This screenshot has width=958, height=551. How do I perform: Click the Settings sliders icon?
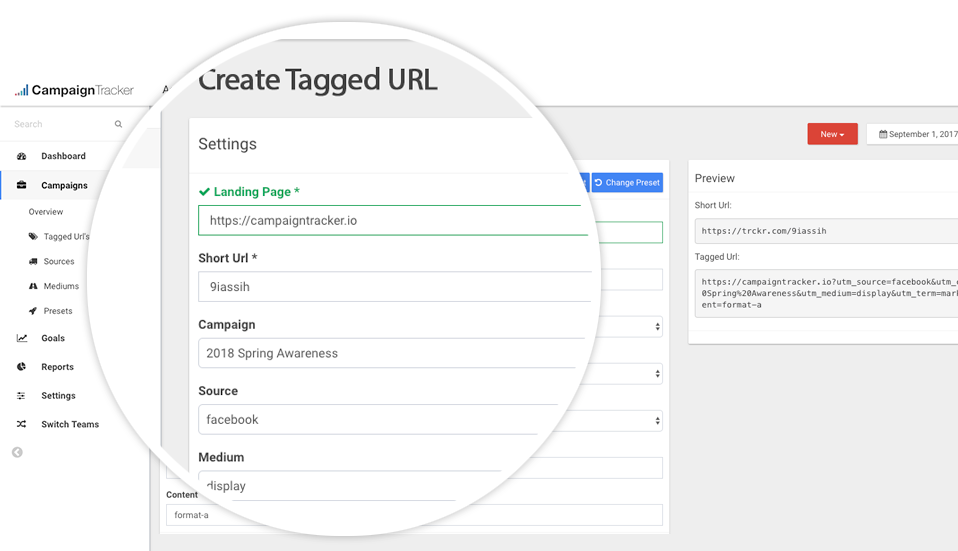tap(21, 396)
